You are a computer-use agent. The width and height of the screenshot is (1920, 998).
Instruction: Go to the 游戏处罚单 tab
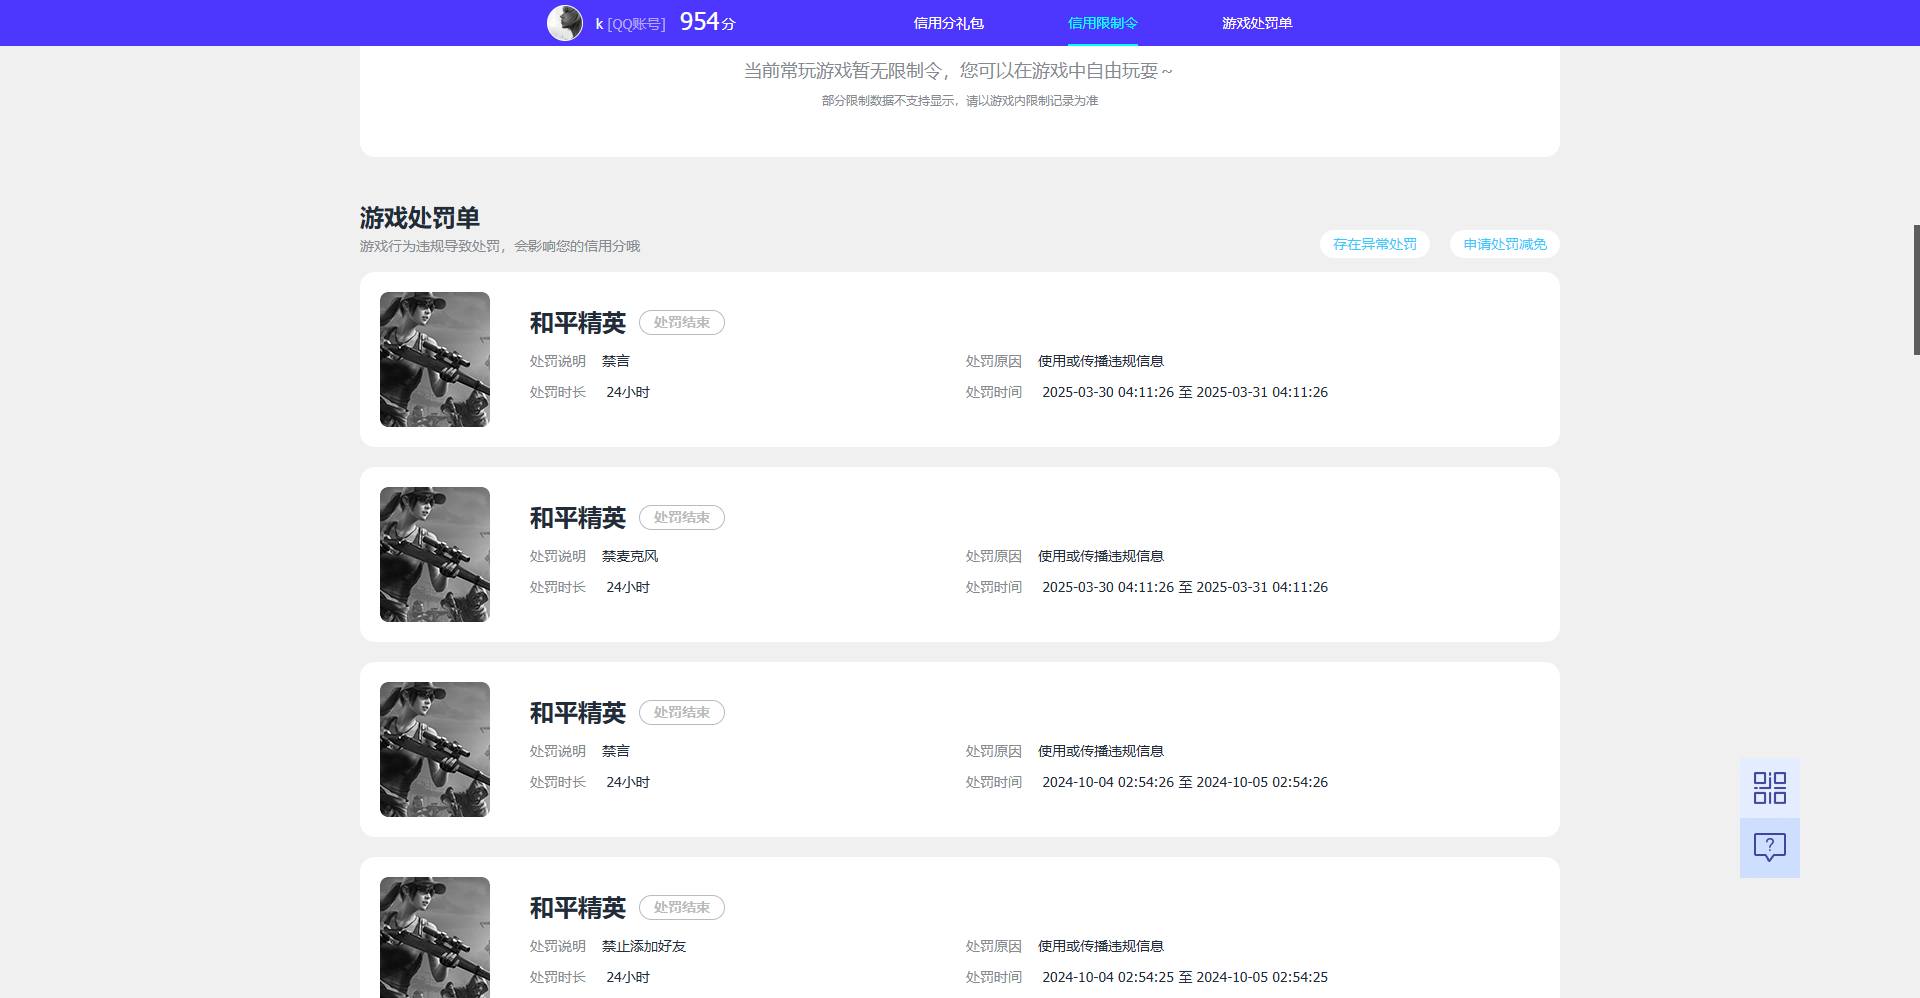point(1257,23)
